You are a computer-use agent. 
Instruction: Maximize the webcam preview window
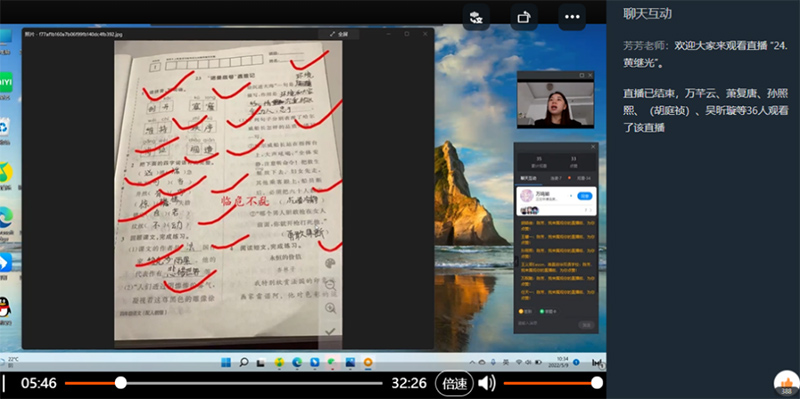point(582,75)
